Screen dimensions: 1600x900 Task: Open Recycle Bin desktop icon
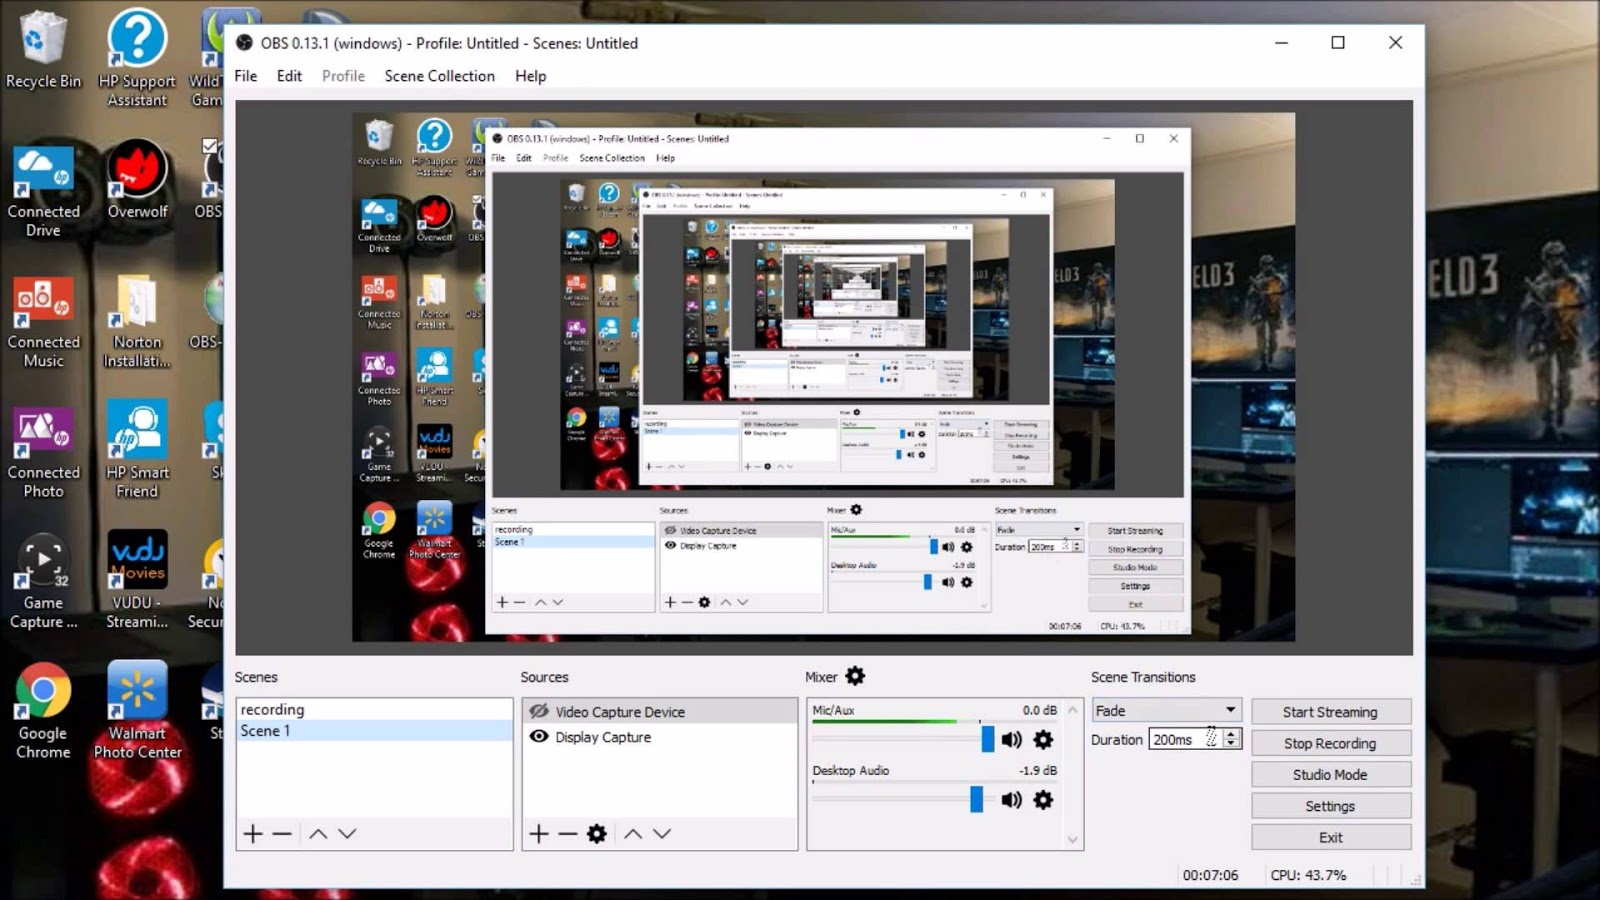(x=43, y=50)
